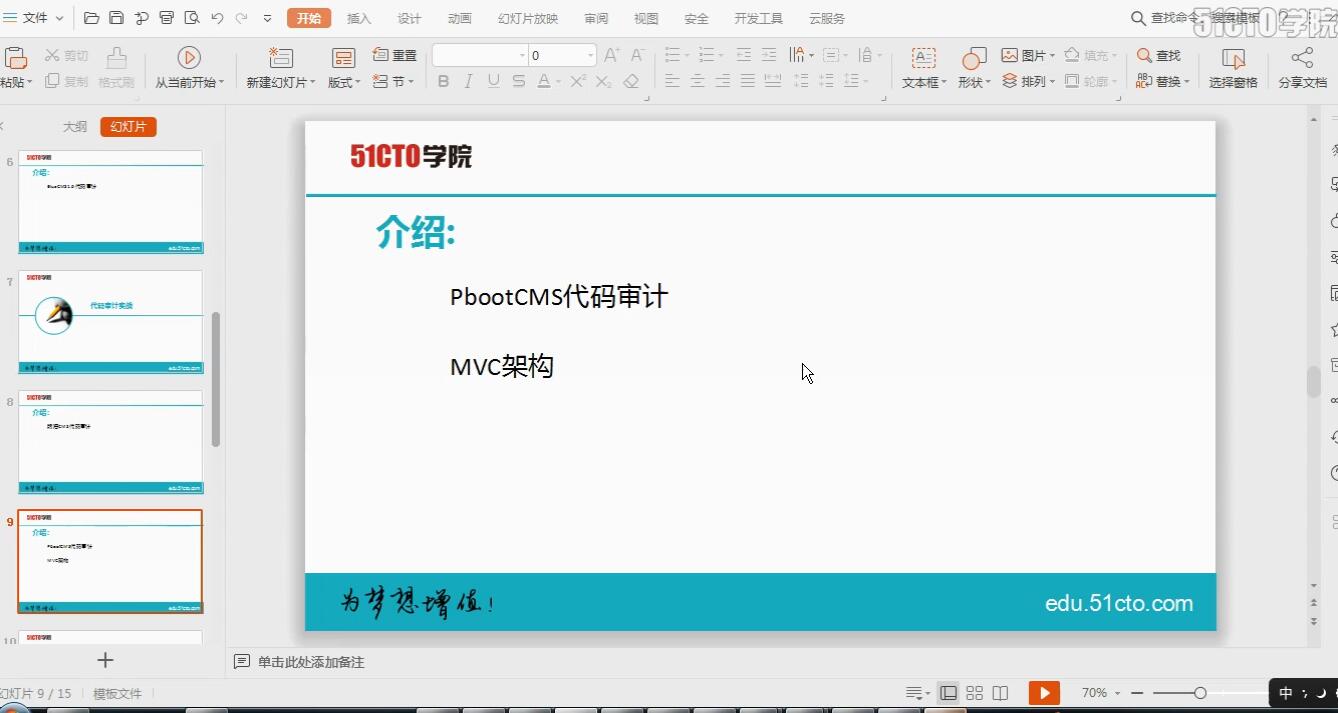Screen dimensions: 1338x713
Task: Toggle italic formatting
Action: pyautogui.click(x=468, y=82)
